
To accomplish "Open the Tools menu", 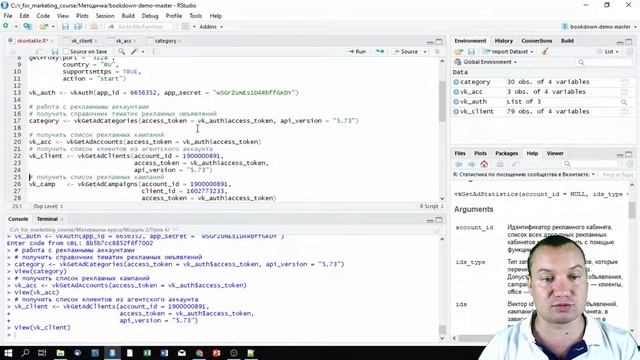I will (x=196, y=16).
